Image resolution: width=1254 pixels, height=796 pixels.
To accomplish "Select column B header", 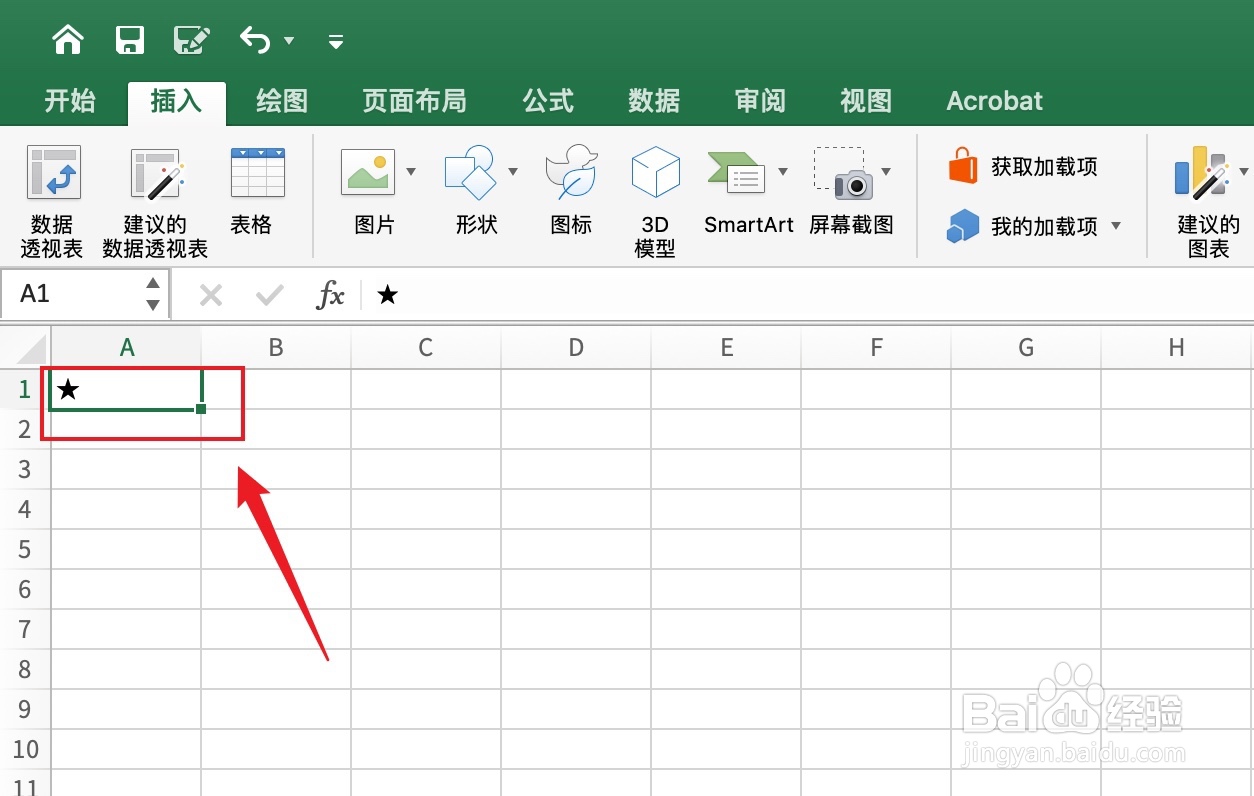I will pyautogui.click(x=276, y=348).
